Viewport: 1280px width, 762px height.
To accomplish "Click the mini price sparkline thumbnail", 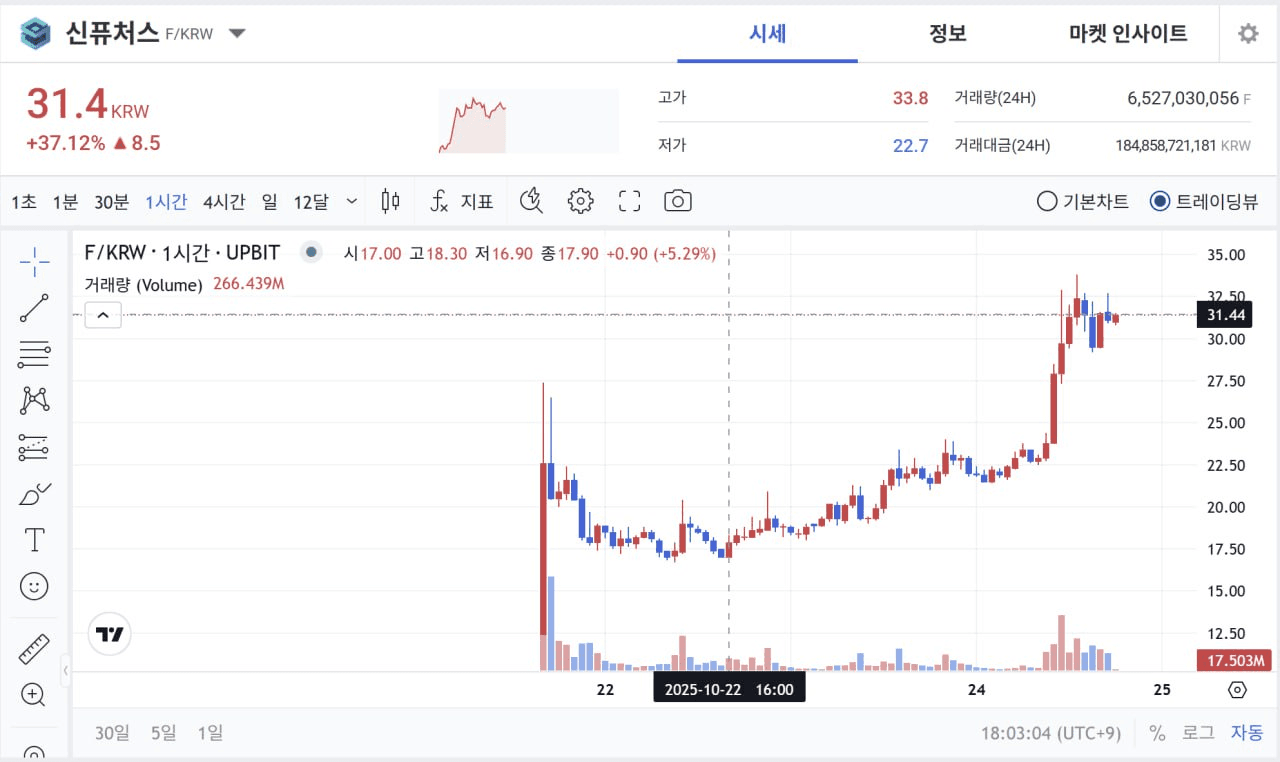I will point(528,121).
